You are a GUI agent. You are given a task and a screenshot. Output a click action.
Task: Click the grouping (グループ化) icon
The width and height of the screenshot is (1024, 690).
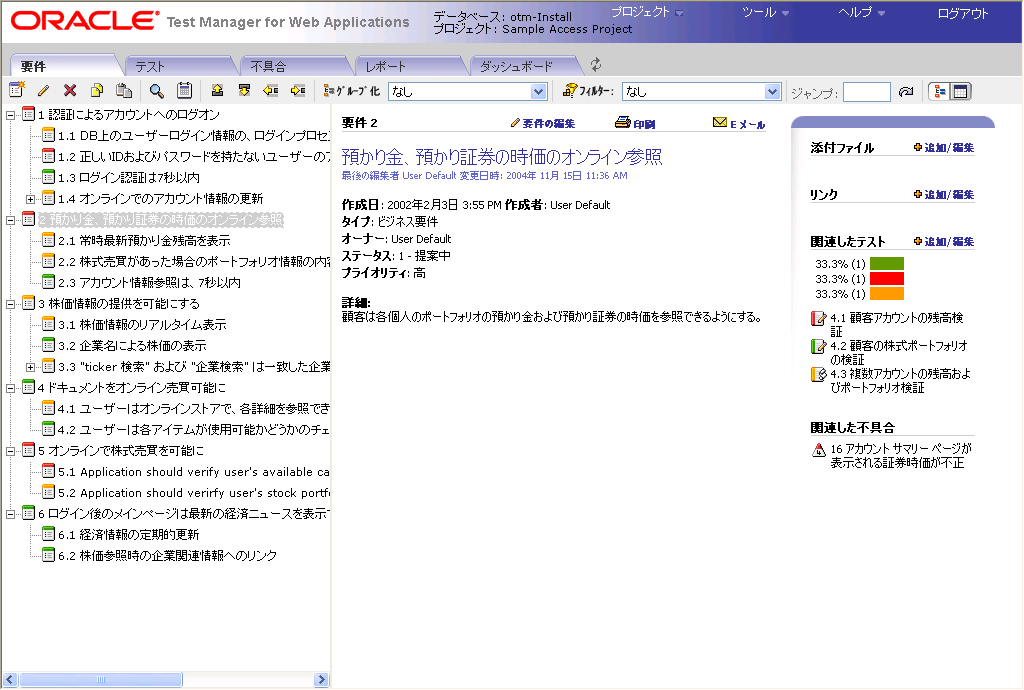pyautogui.click(x=329, y=91)
